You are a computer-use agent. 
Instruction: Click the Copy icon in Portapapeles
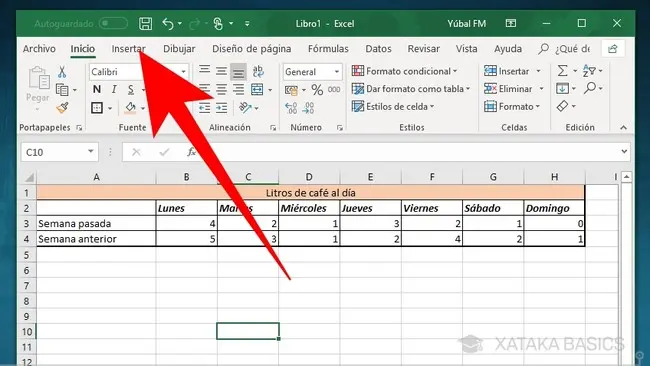(62, 90)
